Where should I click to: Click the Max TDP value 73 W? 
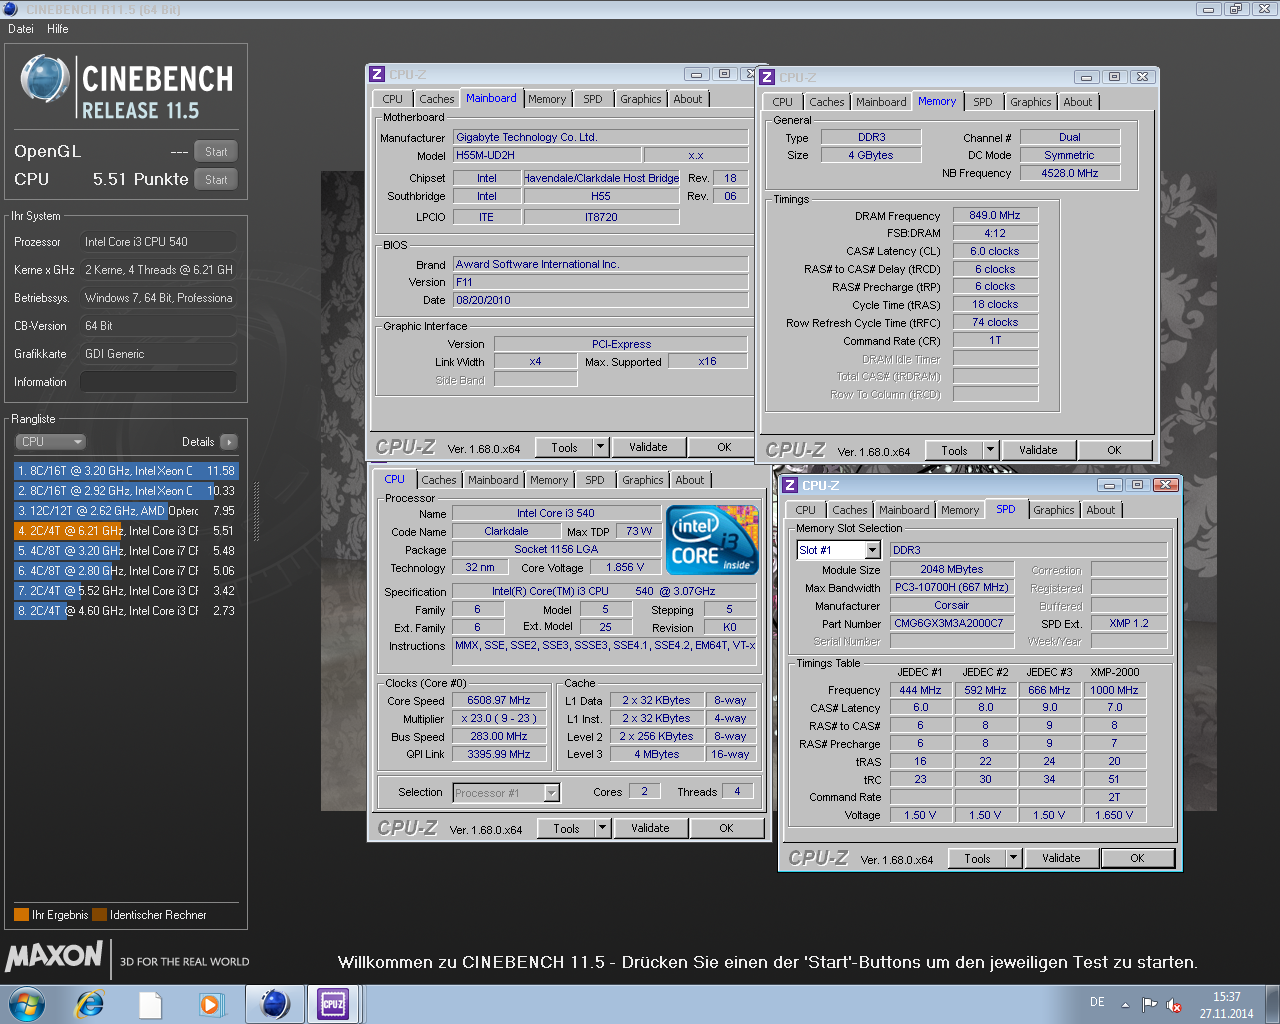click(639, 531)
